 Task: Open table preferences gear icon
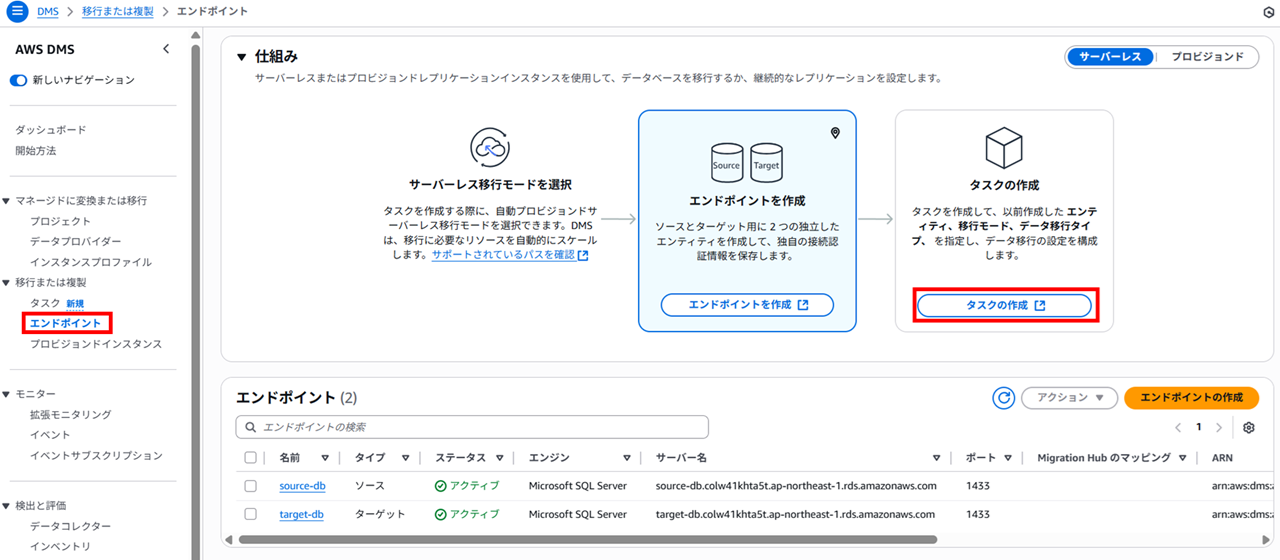pyautogui.click(x=1249, y=427)
